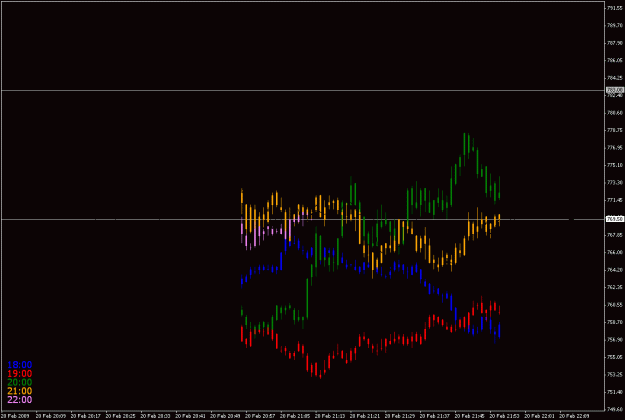The image size is (625, 420).
Task: Click the 766.00 price axis label
Action: point(615,252)
